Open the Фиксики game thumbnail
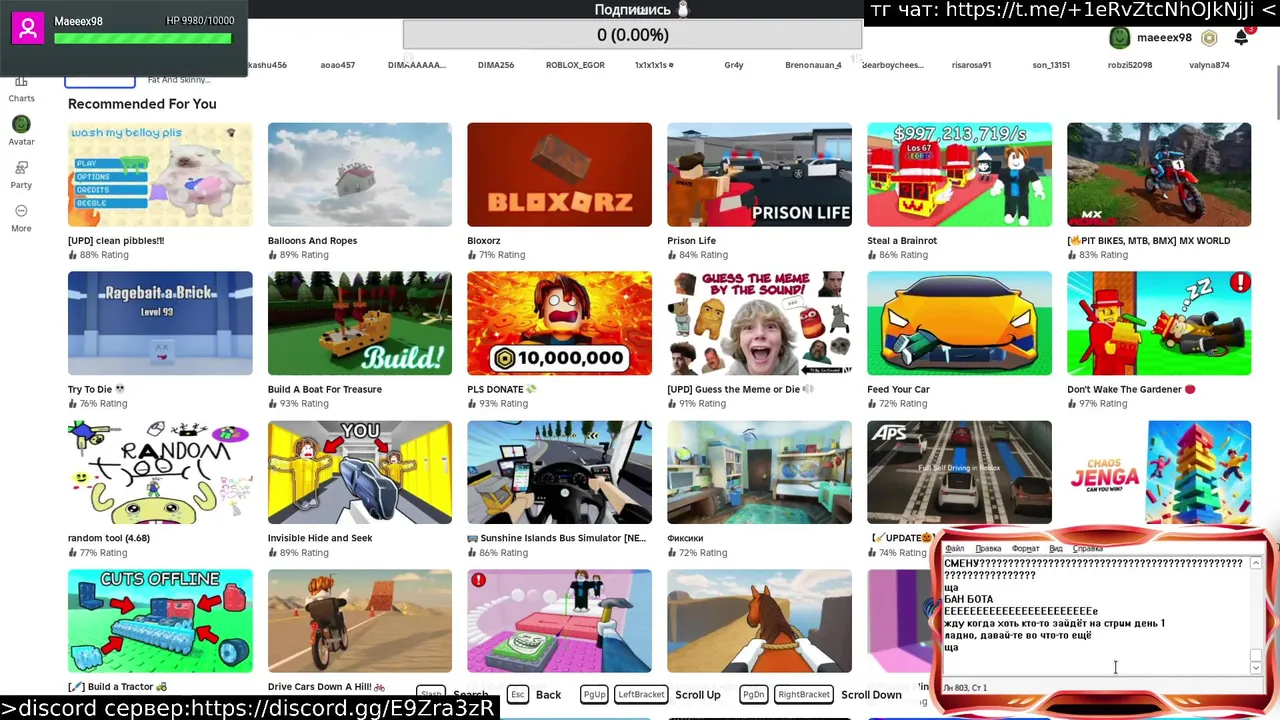The width and height of the screenshot is (1280, 720). point(759,472)
